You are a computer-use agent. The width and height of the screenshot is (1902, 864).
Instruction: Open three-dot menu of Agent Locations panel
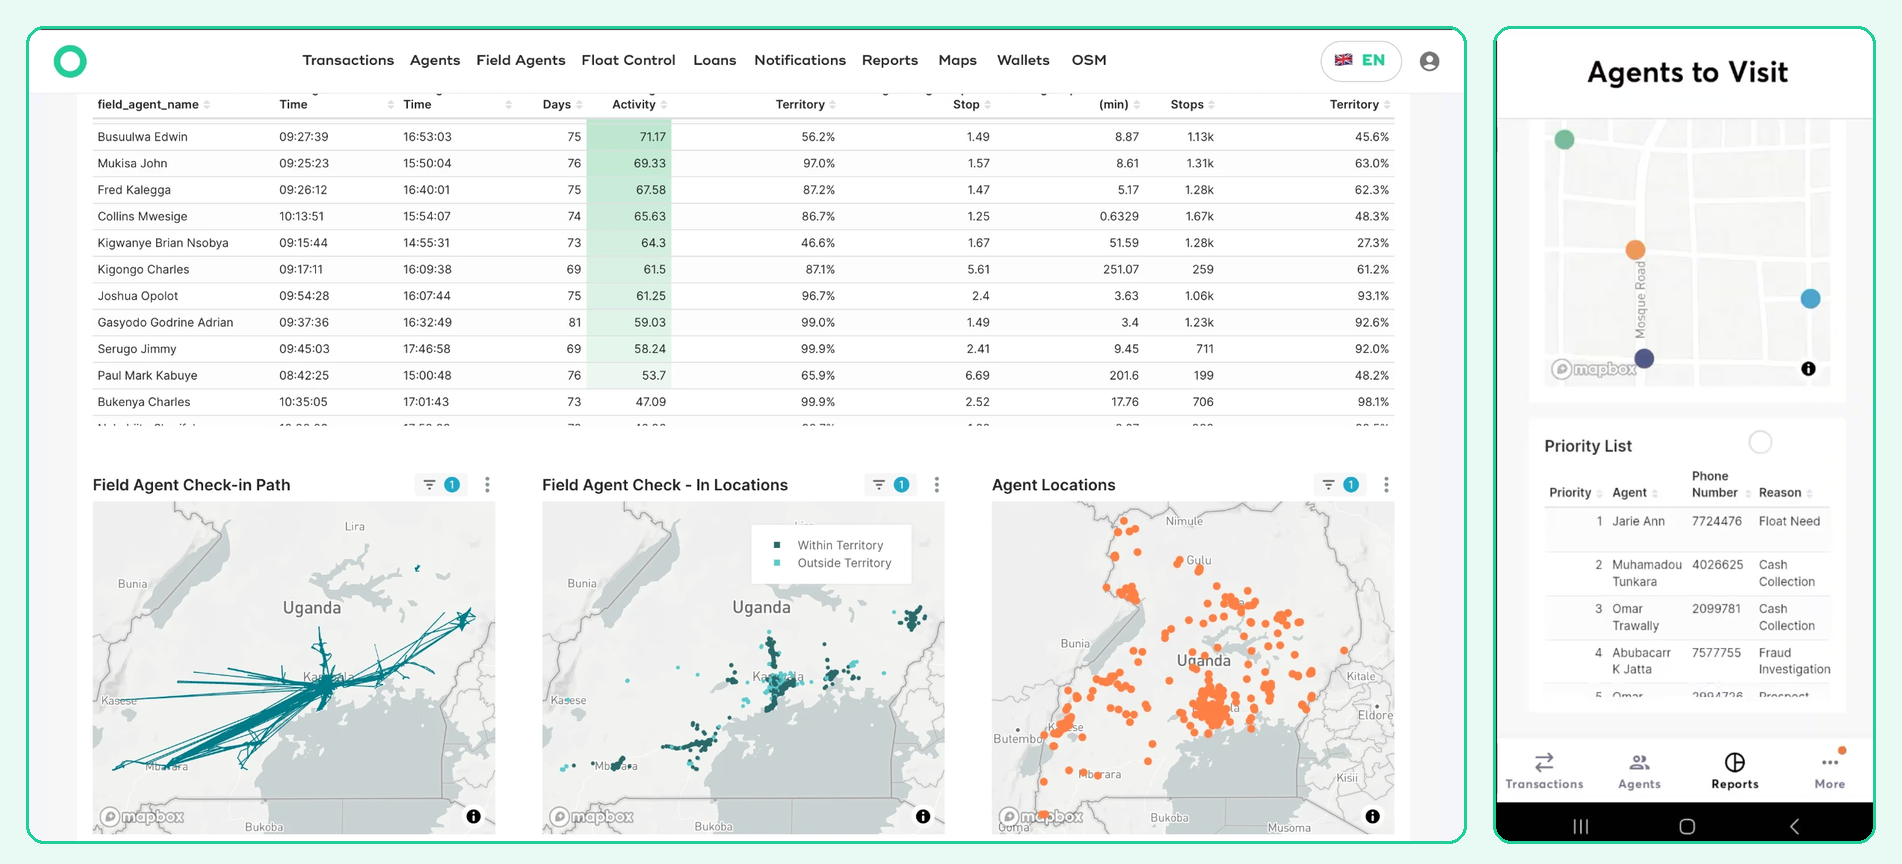pos(1386,485)
